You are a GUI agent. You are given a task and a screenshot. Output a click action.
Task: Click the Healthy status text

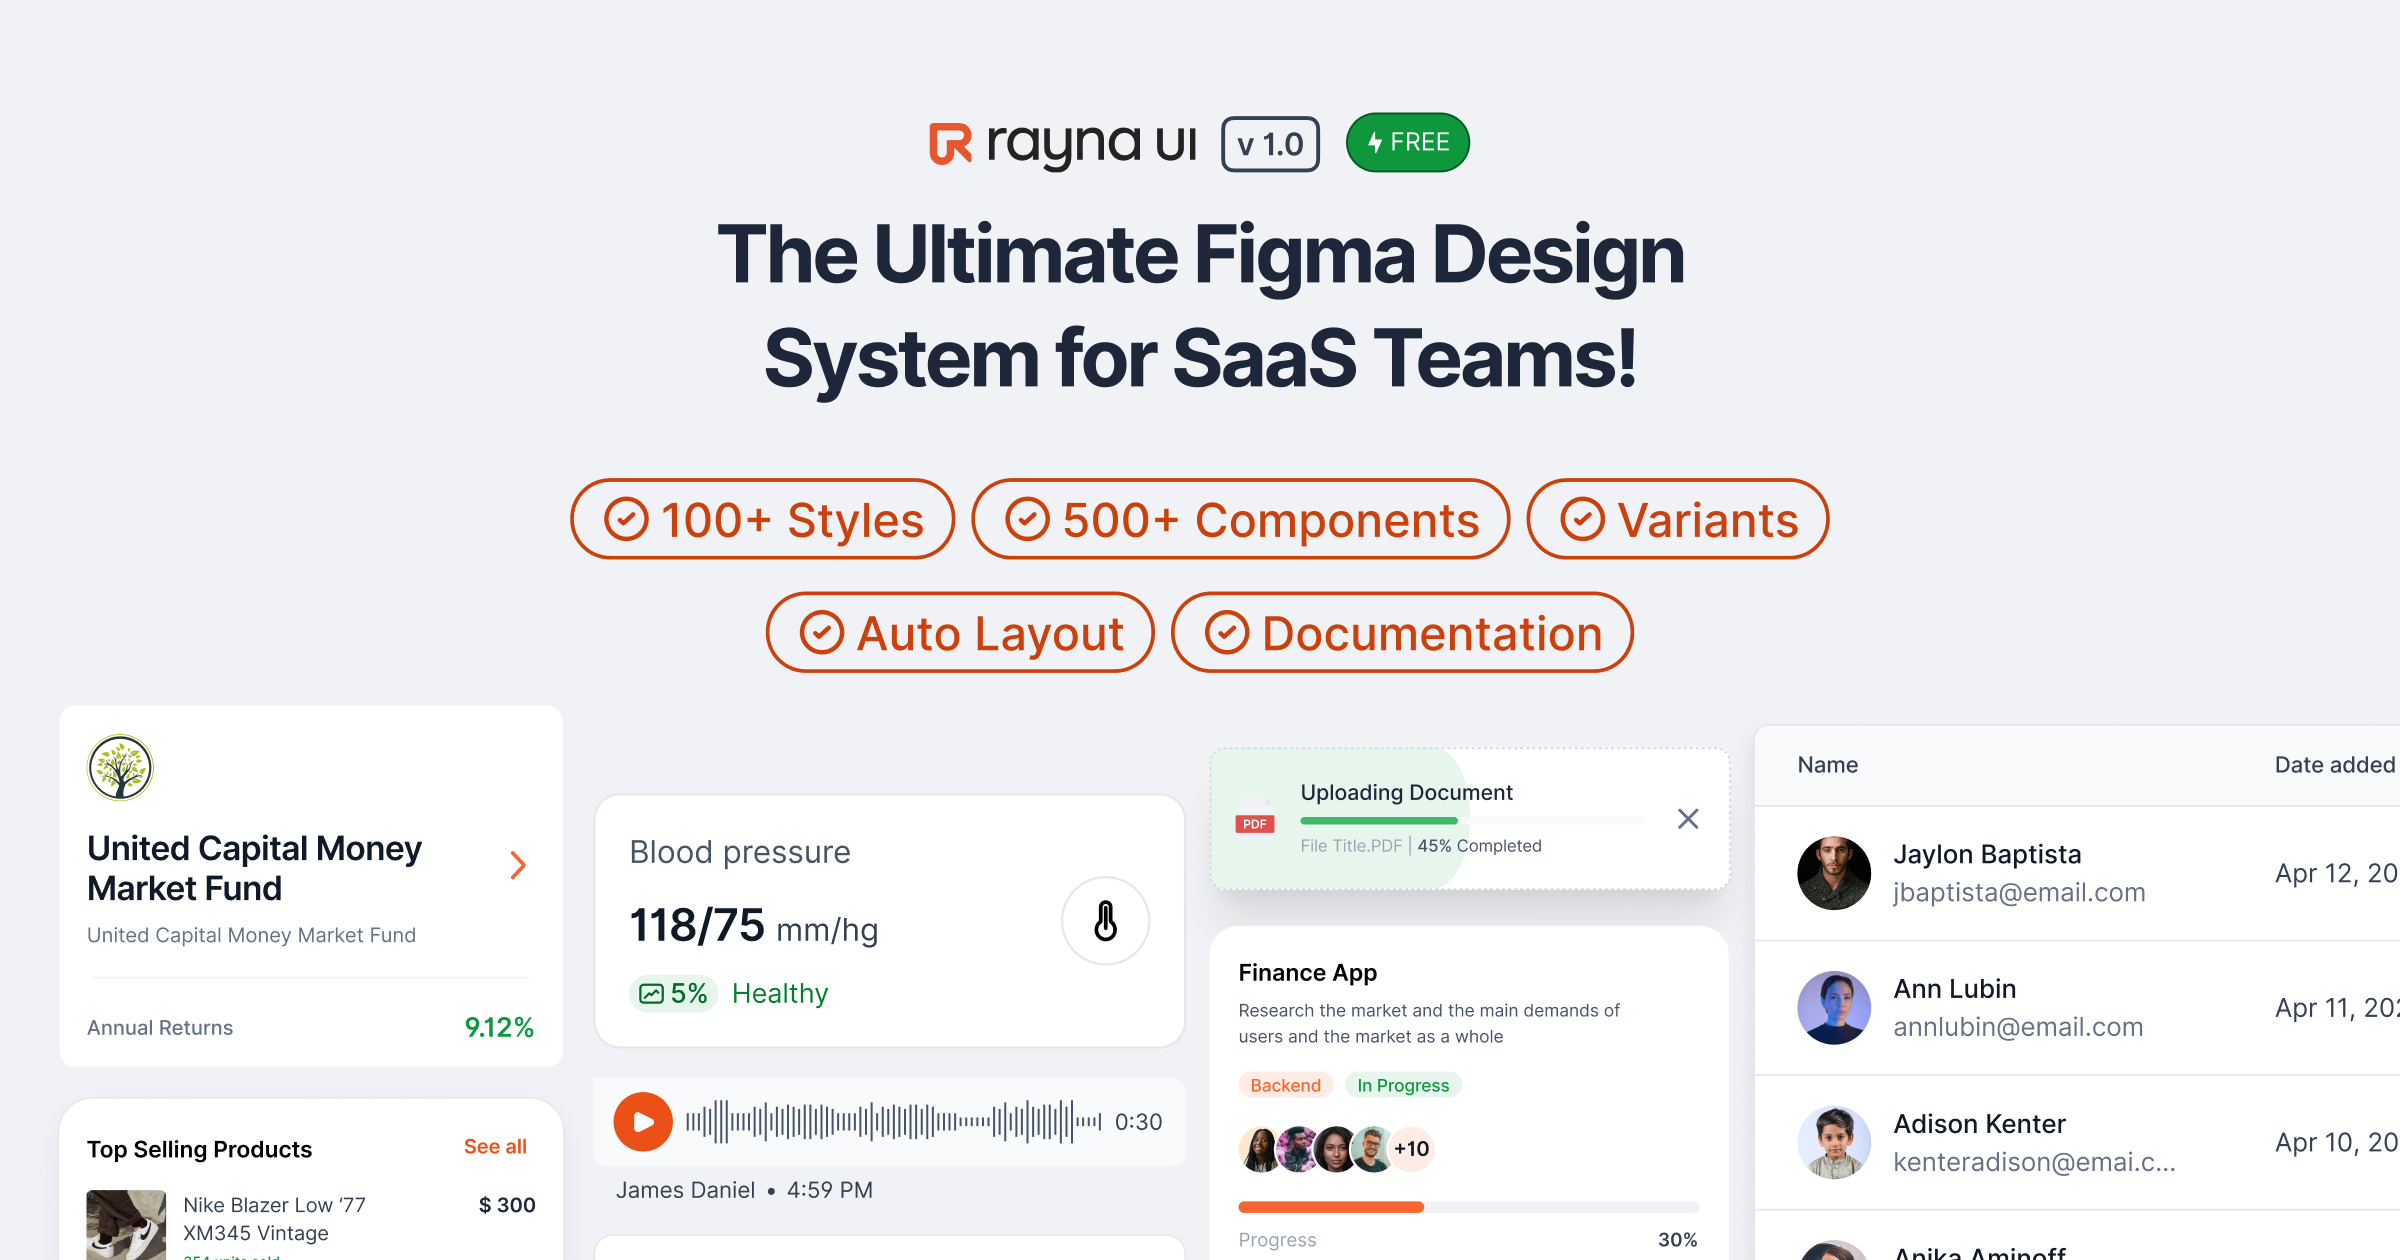point(780,993)
